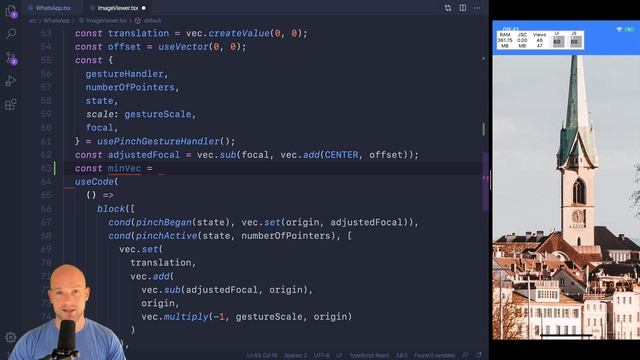
Task: Click vec.createValue on line 53
Action: 227,33
